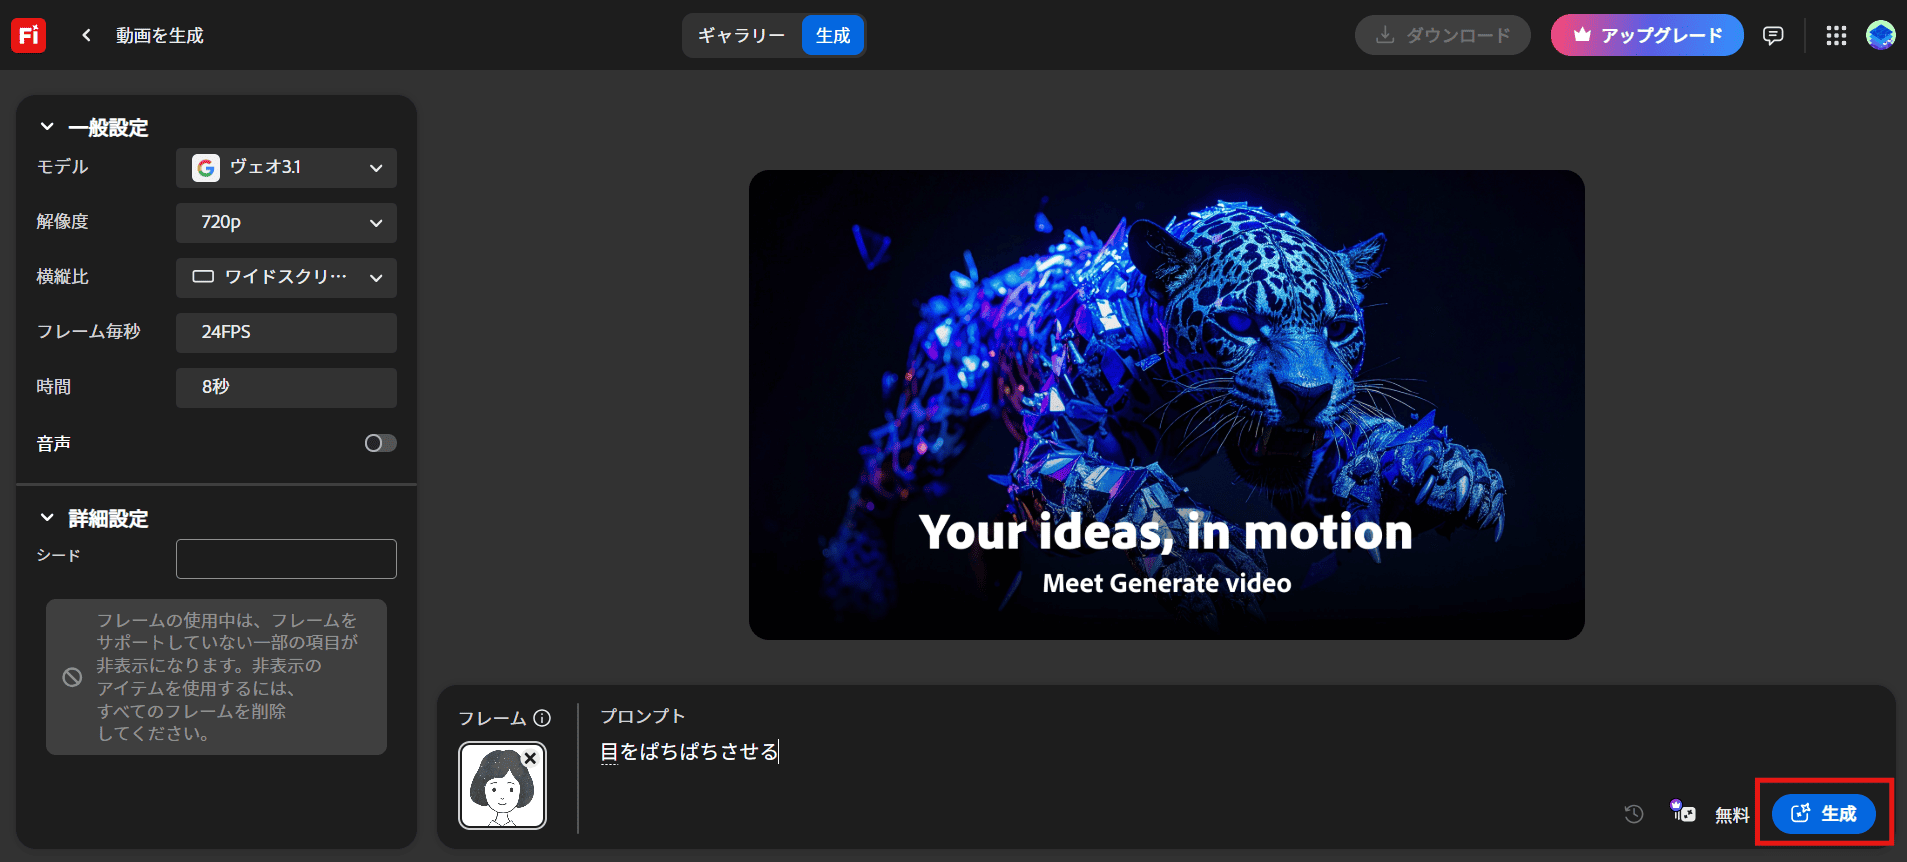Click the blue 生成 generate button
Viewport: 1907px width, 862px height.
[x=1823, y=814]
